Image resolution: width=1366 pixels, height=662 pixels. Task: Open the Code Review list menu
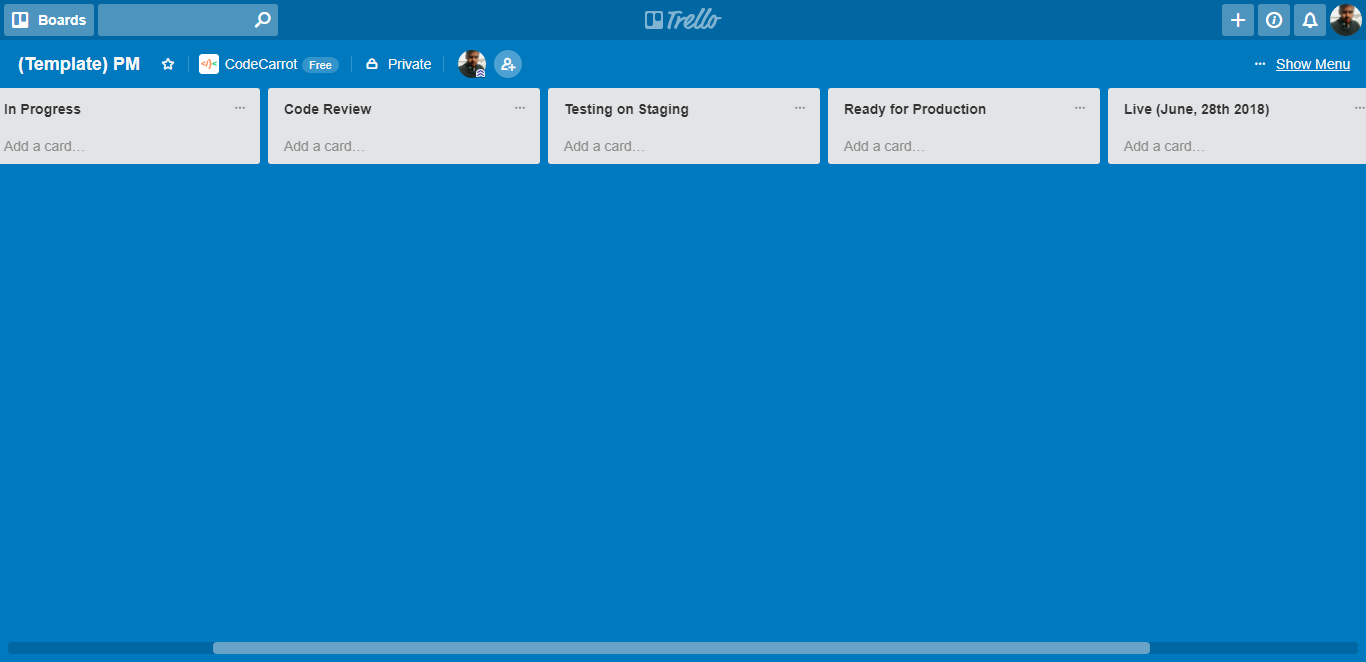click(x=519, y=107)
